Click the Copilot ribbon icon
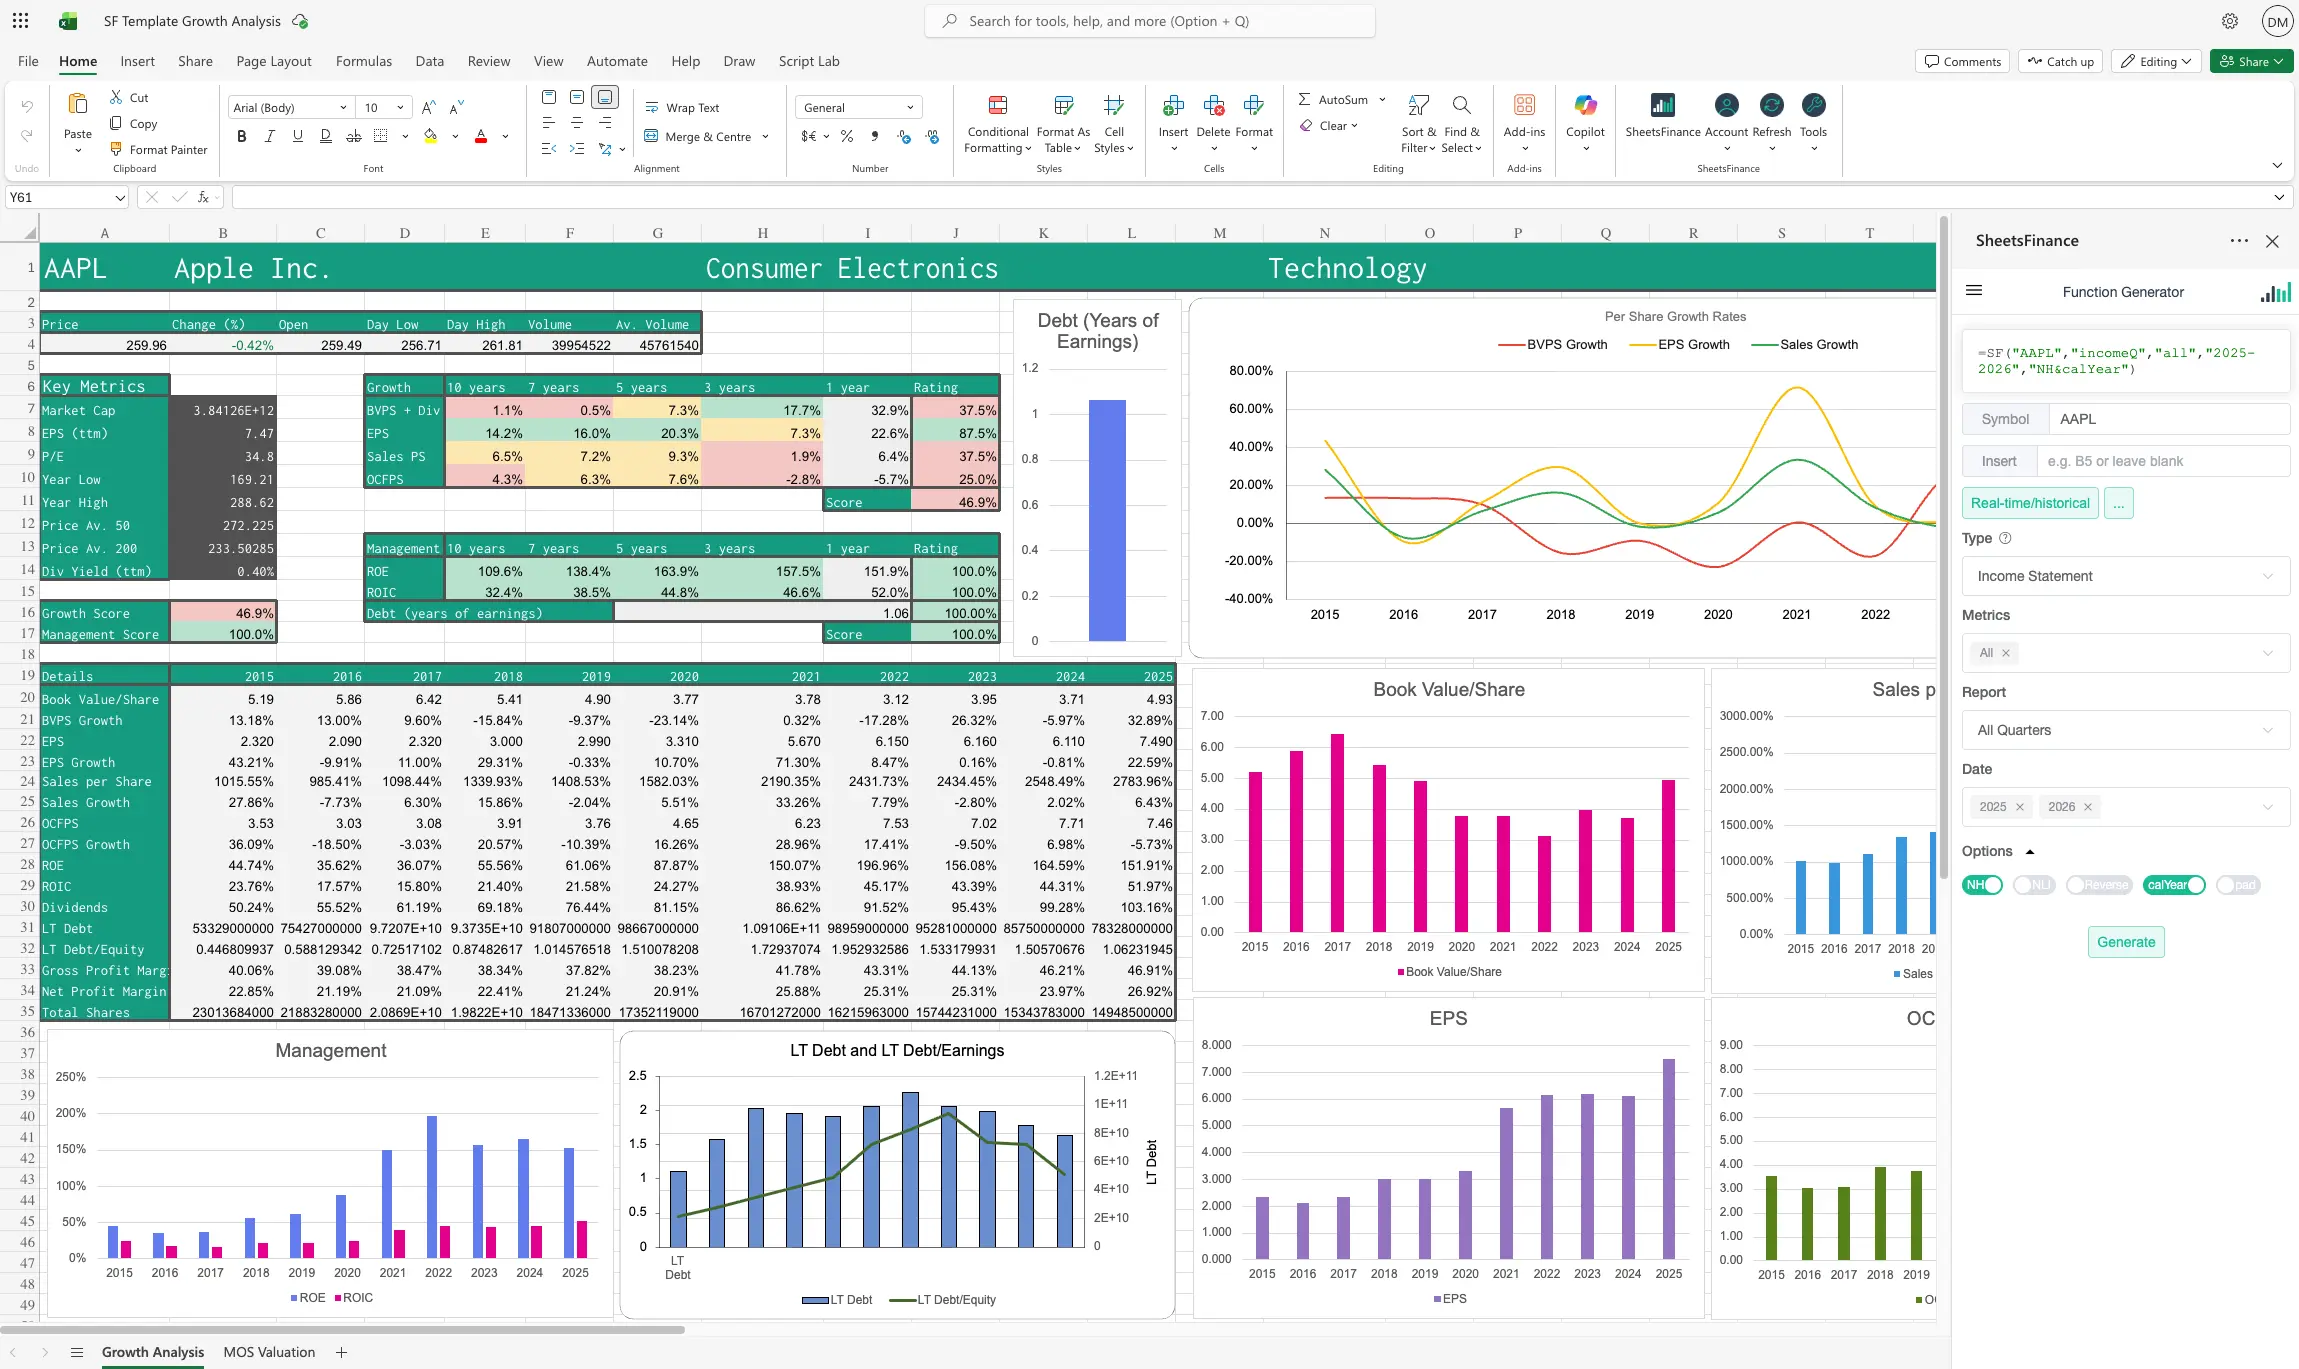The height and width of the screenshot is (1369, 2299). coord(1585,106)
